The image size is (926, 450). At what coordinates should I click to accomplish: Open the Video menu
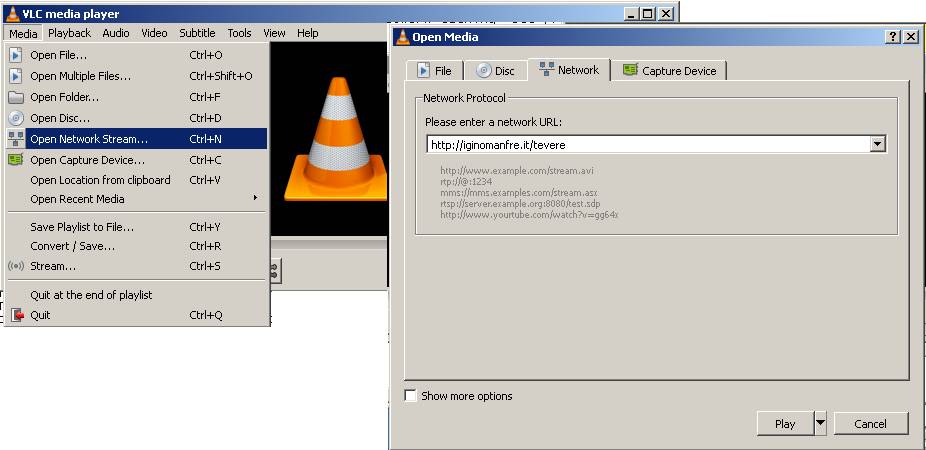point(154,33)
